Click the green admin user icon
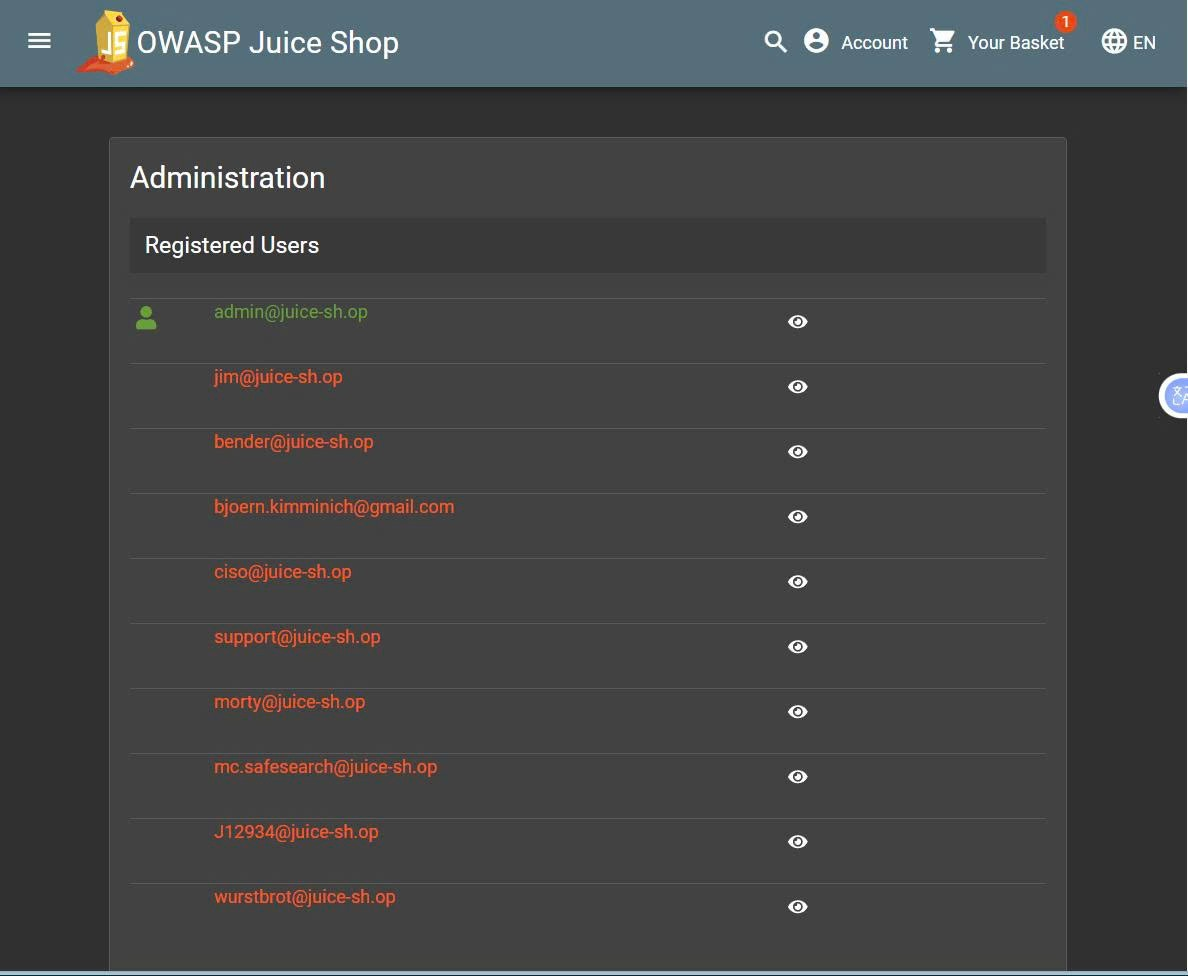The image size is (1188, 976). click(146, 319)
